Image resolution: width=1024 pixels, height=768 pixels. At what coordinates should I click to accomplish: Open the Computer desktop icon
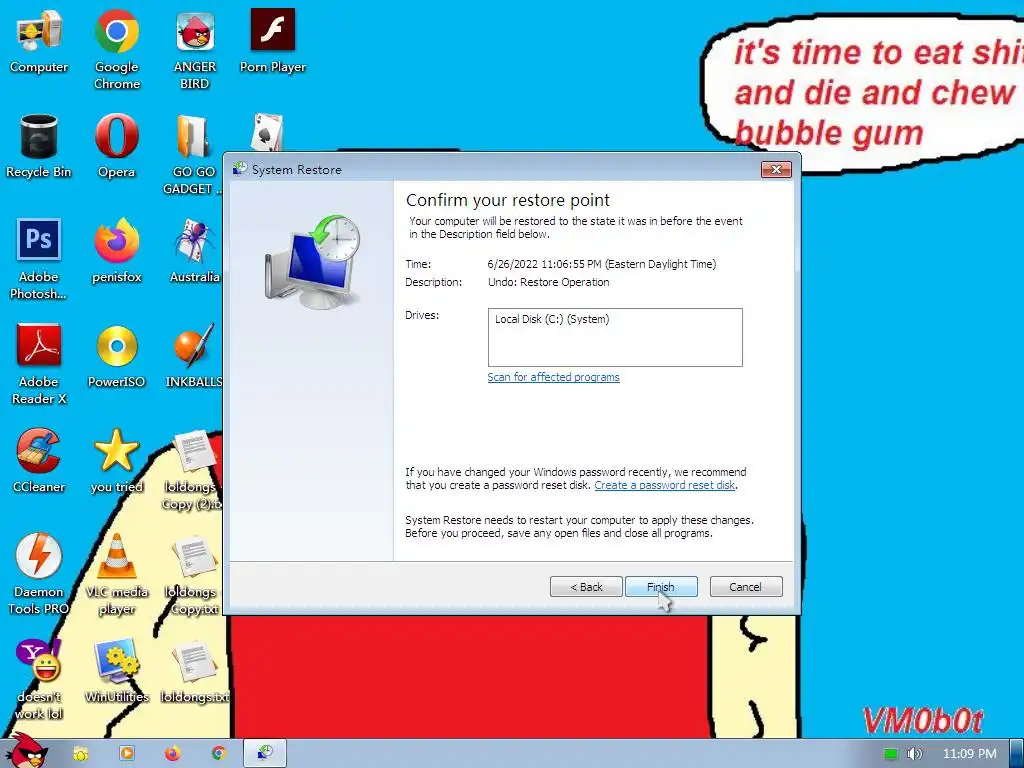39,41
